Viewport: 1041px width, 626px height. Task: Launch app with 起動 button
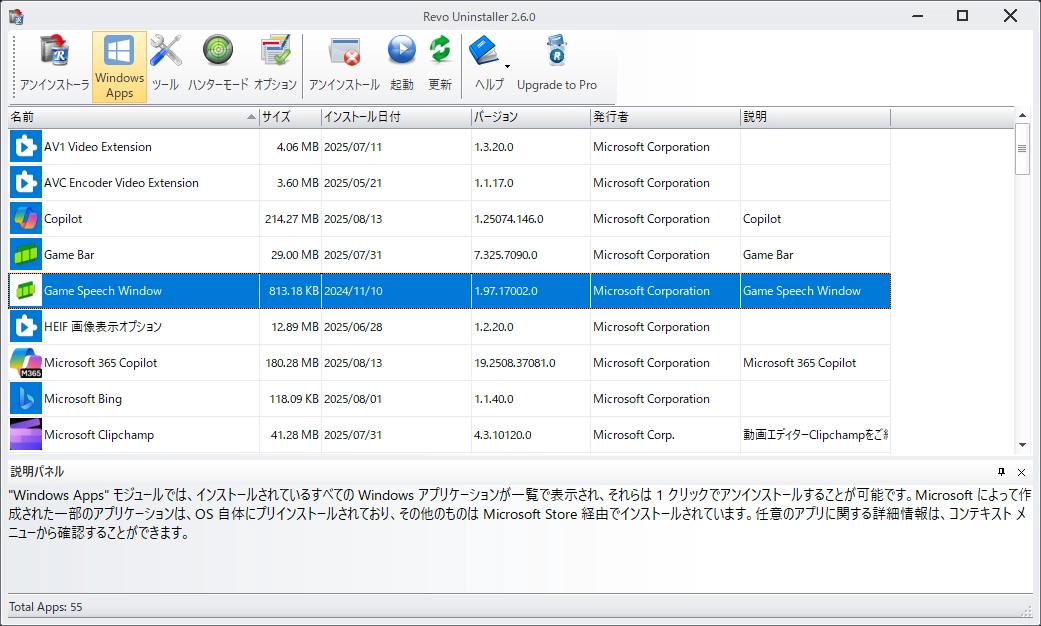[402, 66]
